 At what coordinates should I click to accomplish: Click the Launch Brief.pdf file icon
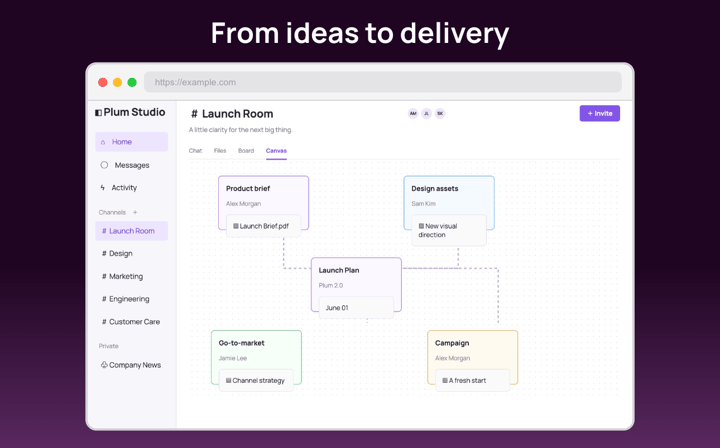236,226
